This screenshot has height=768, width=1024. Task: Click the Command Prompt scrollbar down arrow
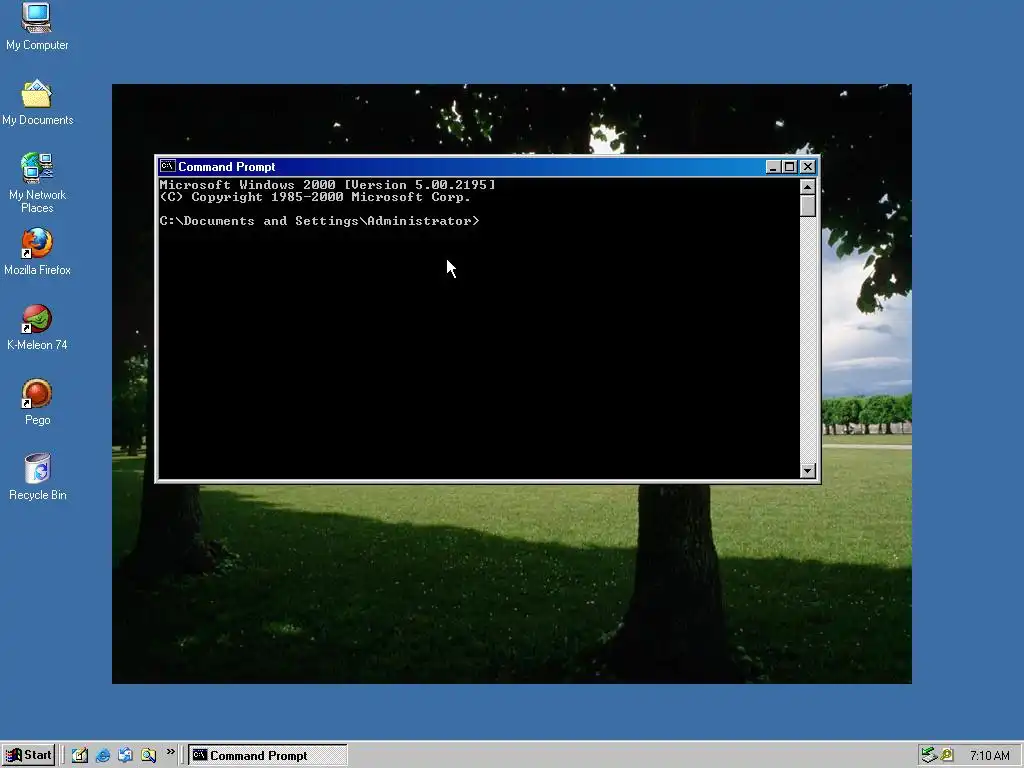[808, 471]
